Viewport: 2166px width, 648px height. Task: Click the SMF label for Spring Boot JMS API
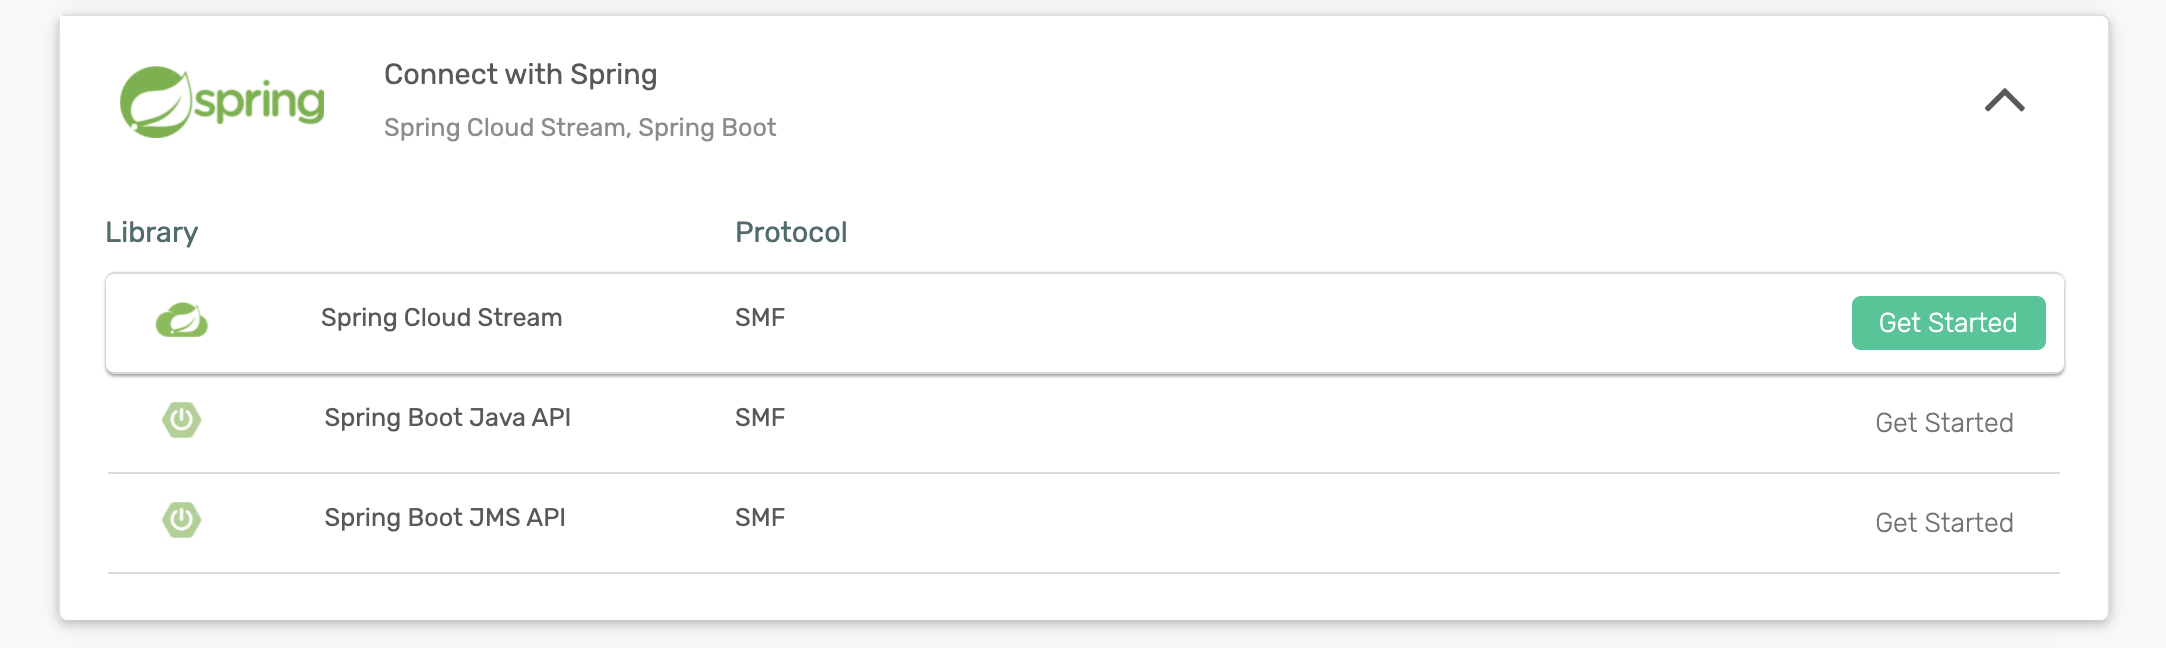[x=759, y=518]
